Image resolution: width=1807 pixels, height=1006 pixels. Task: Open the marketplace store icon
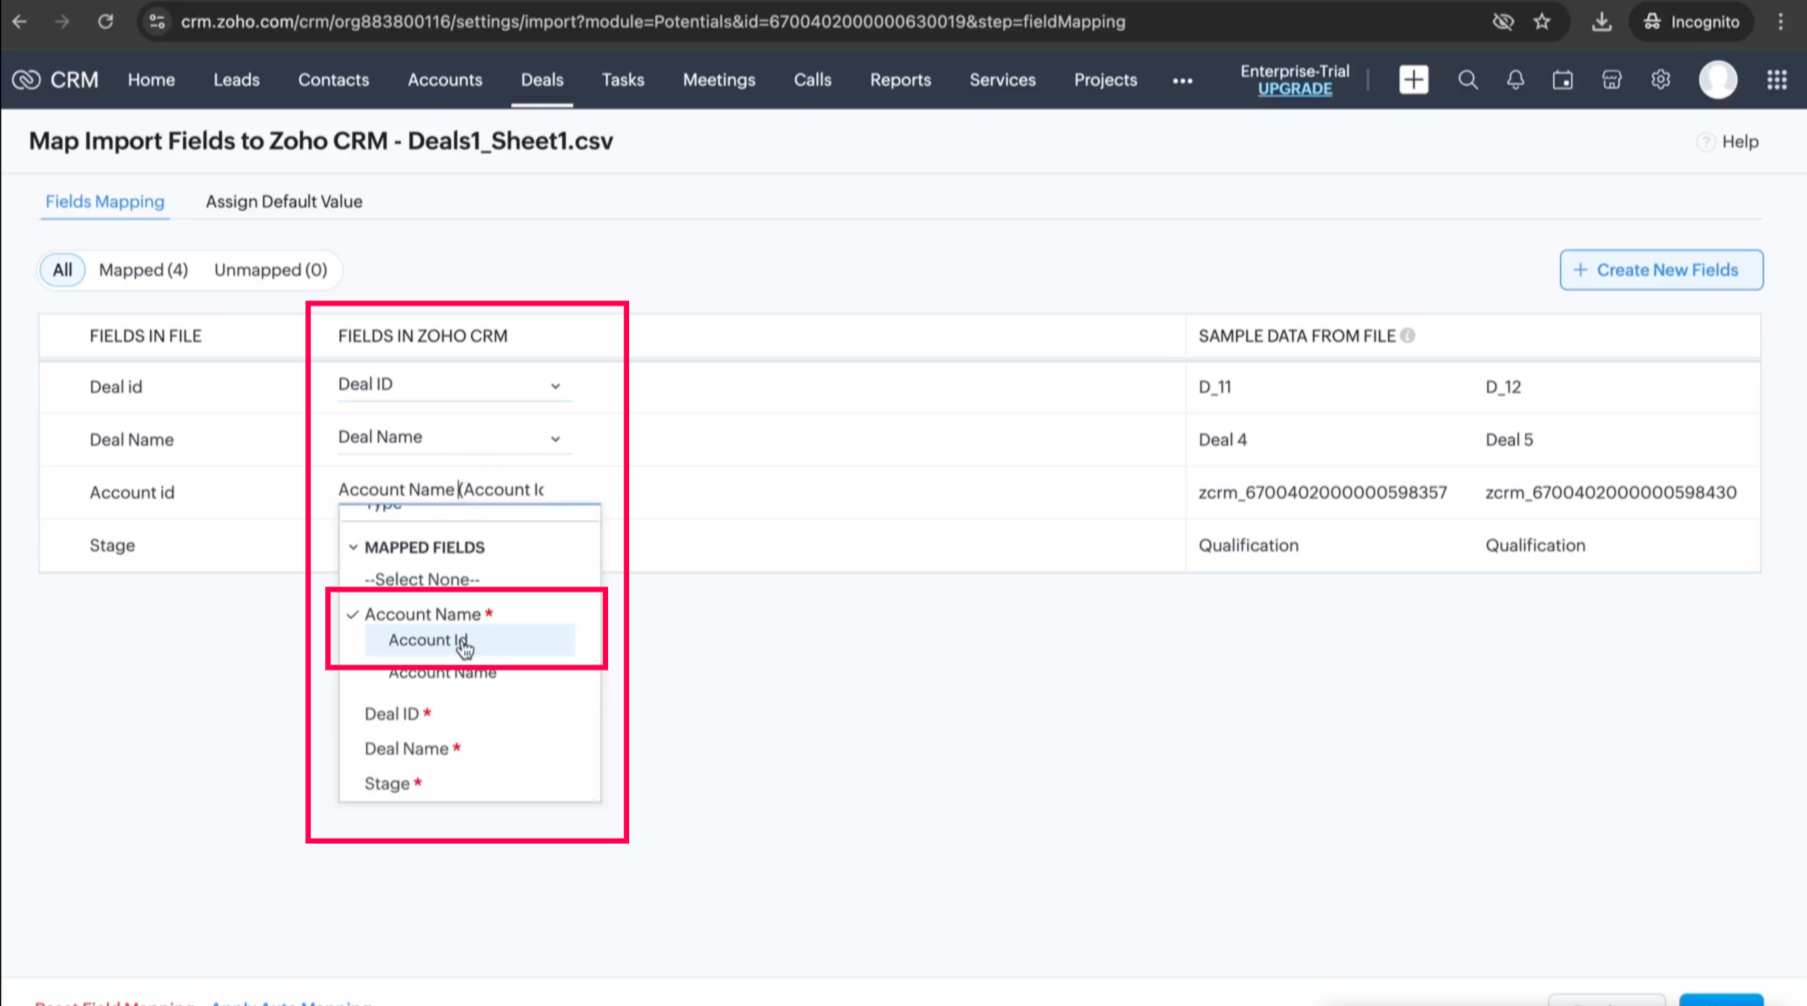coord(1611,80)
